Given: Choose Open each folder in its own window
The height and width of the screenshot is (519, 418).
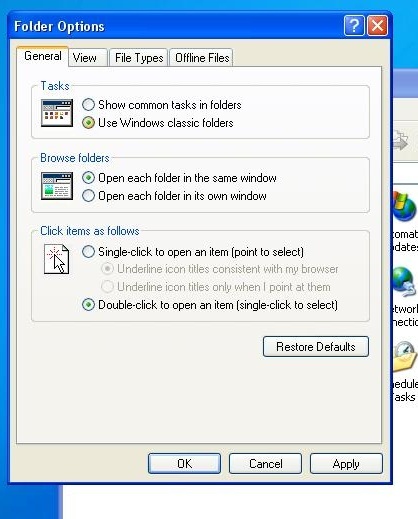Looking at the screenshot, I should (174, 196).
